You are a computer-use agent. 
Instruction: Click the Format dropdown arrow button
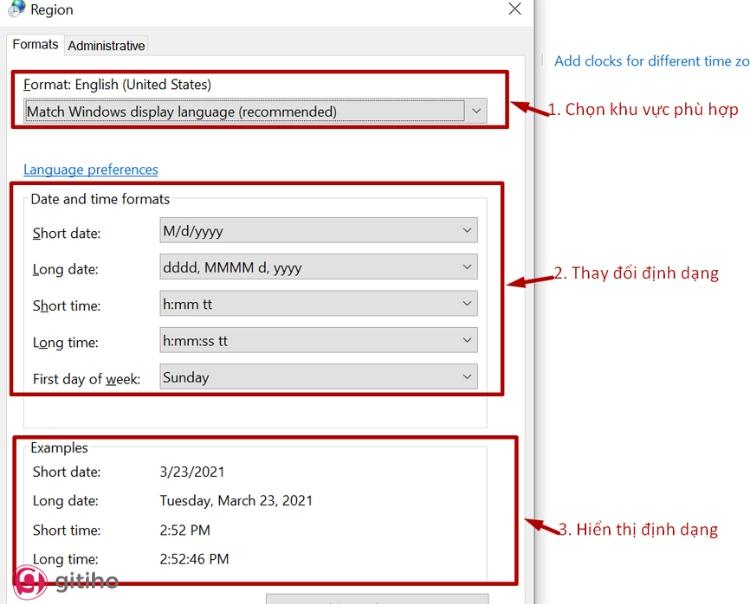476,111
